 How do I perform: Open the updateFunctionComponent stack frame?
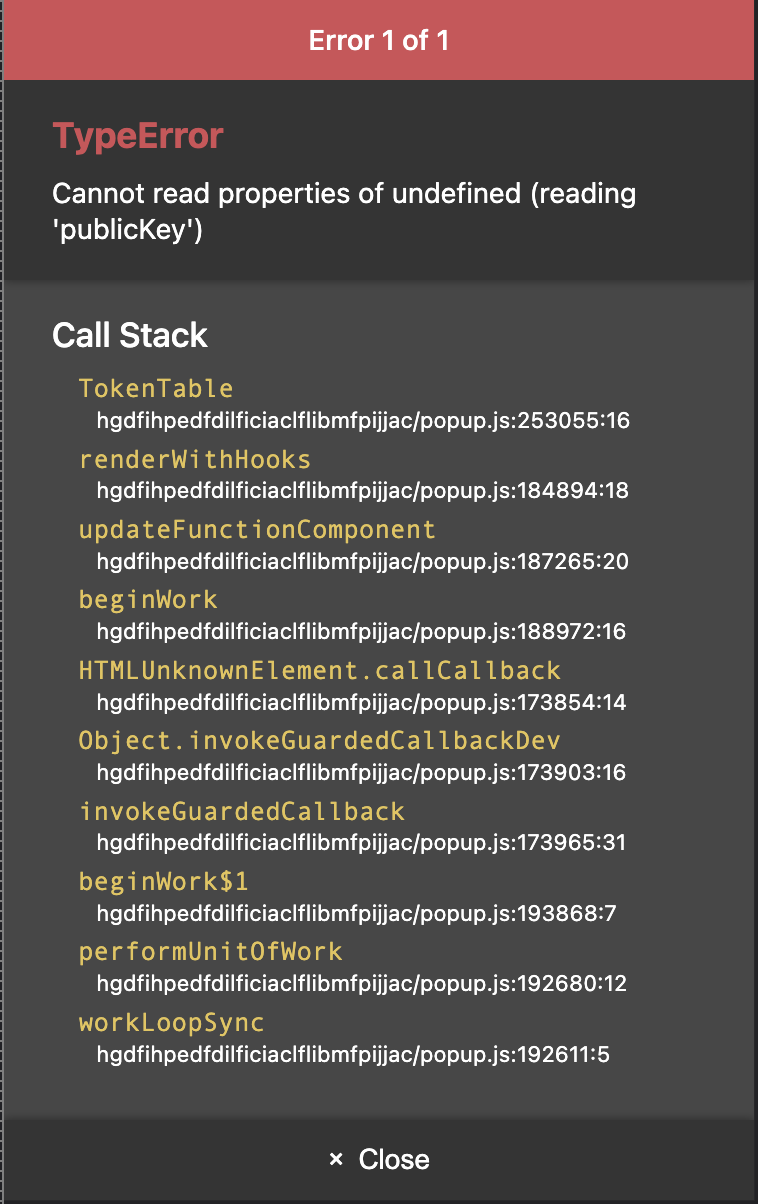click(x=254, y=530)
